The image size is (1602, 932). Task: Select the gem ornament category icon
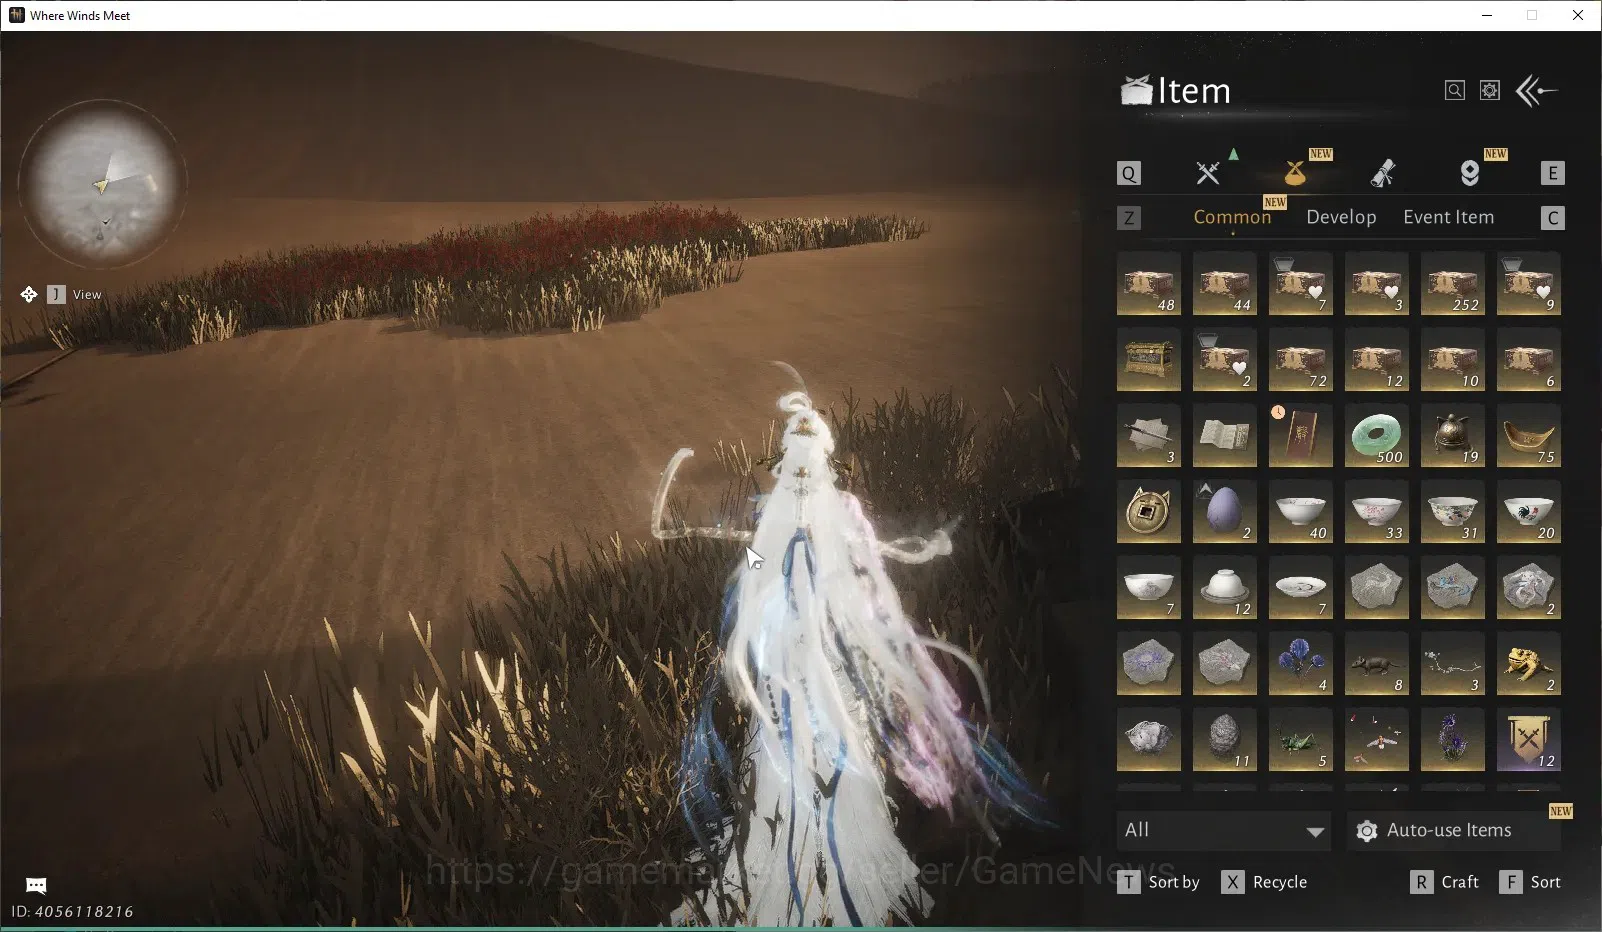coord(1470,173)
